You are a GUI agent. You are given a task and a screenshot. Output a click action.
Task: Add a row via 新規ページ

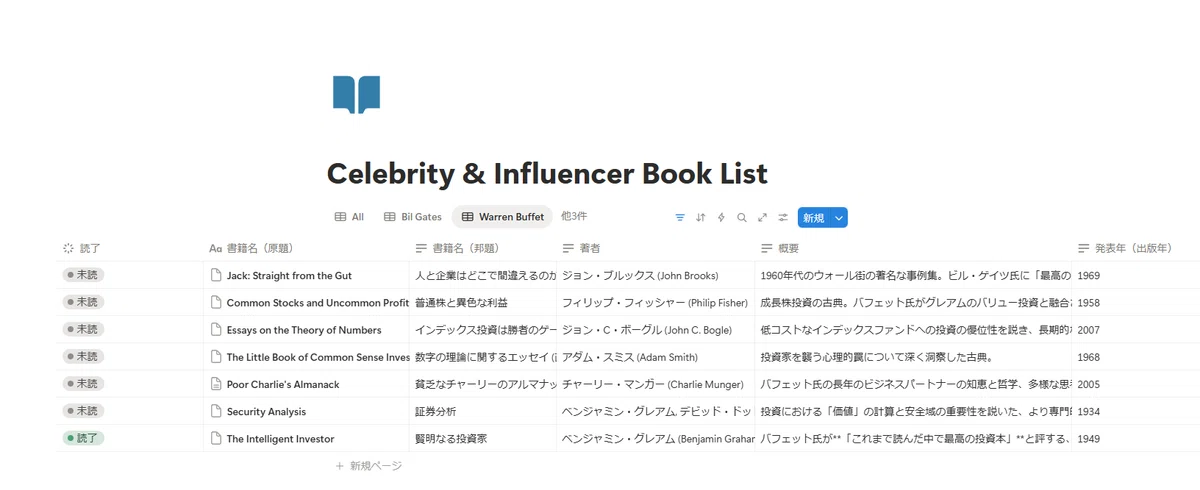coord(369,466)
